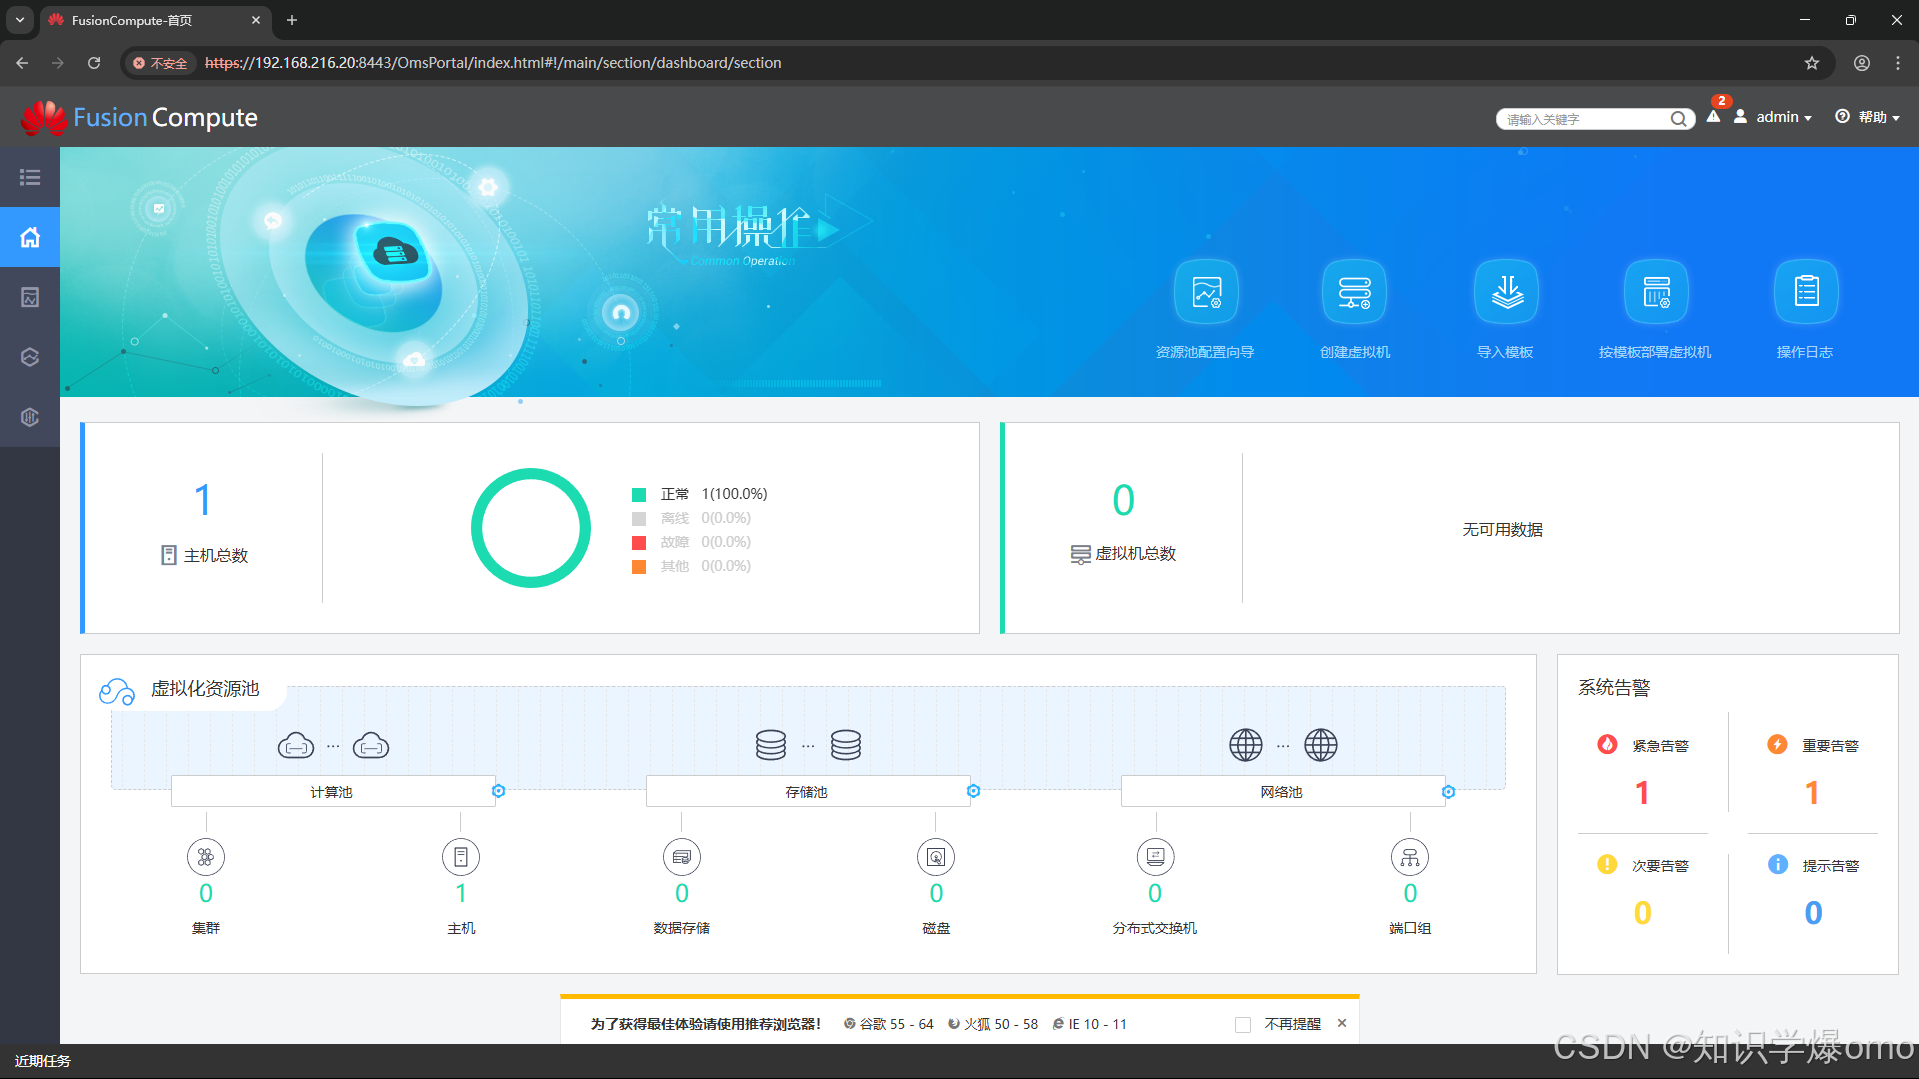Open the browser profile icon
The height and width of the screenshot is (1079, 1919).
coord(1862,63)
